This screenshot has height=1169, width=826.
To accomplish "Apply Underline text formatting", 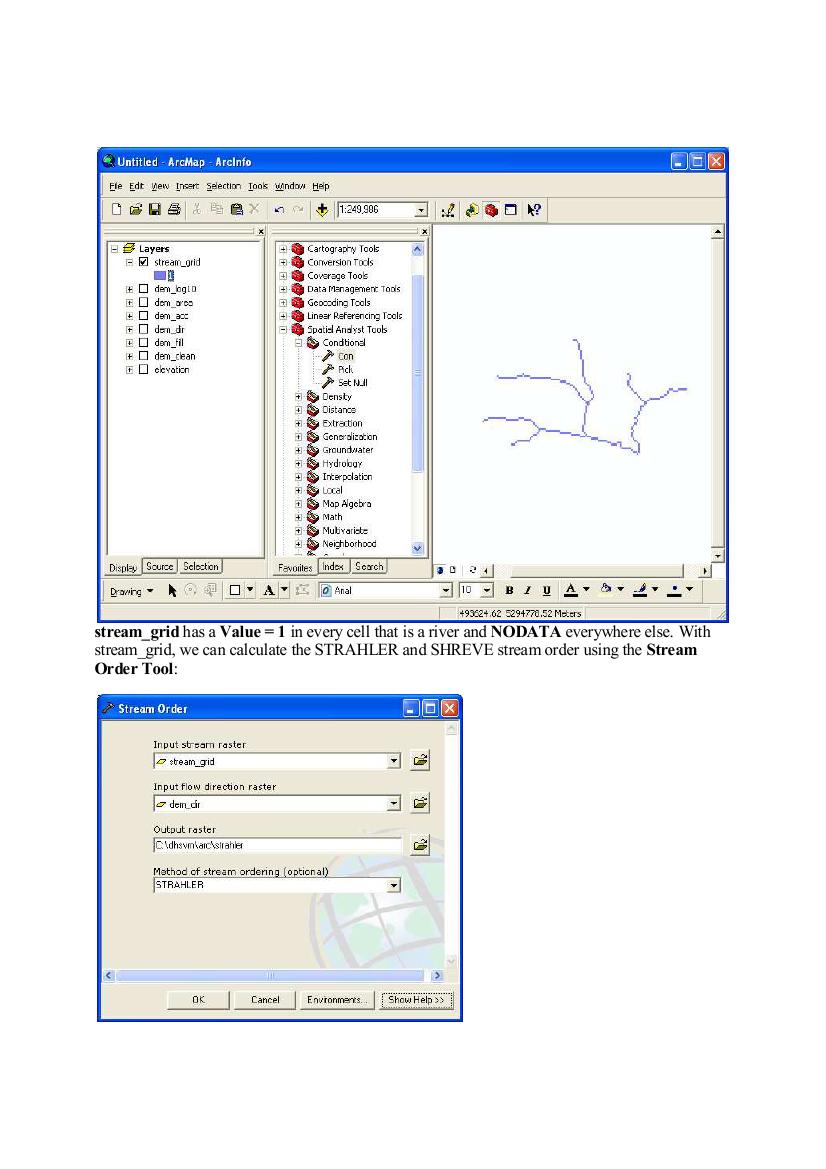I will tap(546, 590).
